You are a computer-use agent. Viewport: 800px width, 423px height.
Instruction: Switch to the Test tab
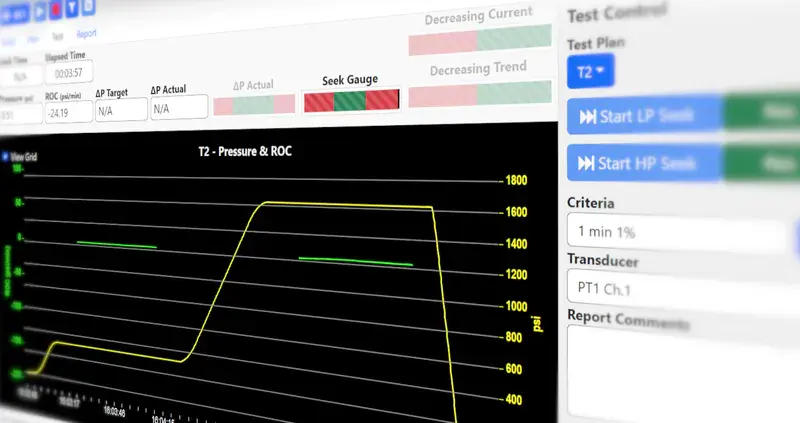(x=57, y=36)
